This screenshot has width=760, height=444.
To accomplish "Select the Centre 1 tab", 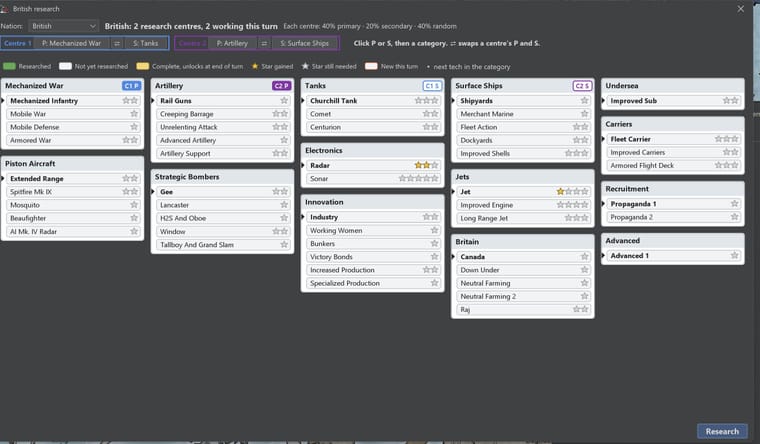I will (x=17, y=43).
